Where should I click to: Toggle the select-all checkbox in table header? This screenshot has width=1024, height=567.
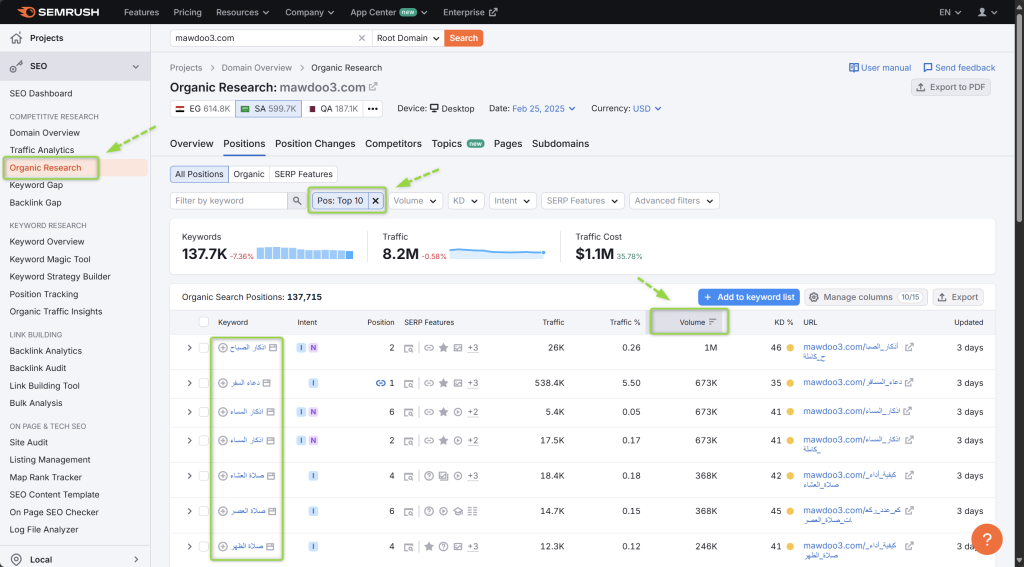click(204, 322)
